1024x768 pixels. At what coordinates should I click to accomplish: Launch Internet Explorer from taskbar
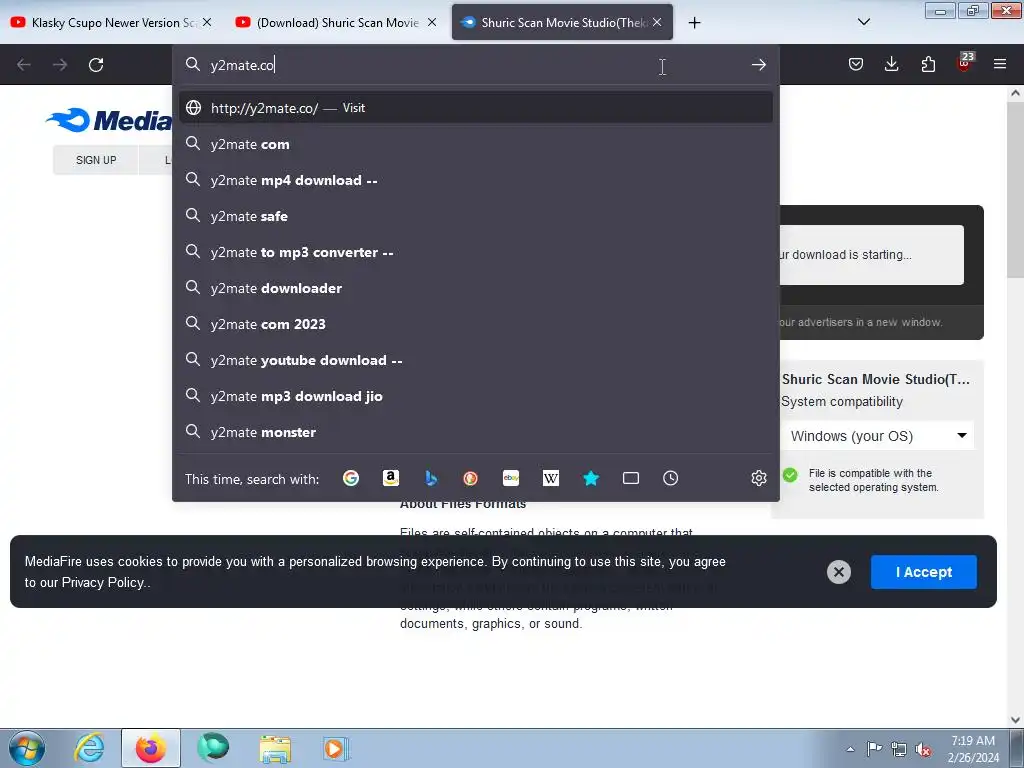[89, 748]
